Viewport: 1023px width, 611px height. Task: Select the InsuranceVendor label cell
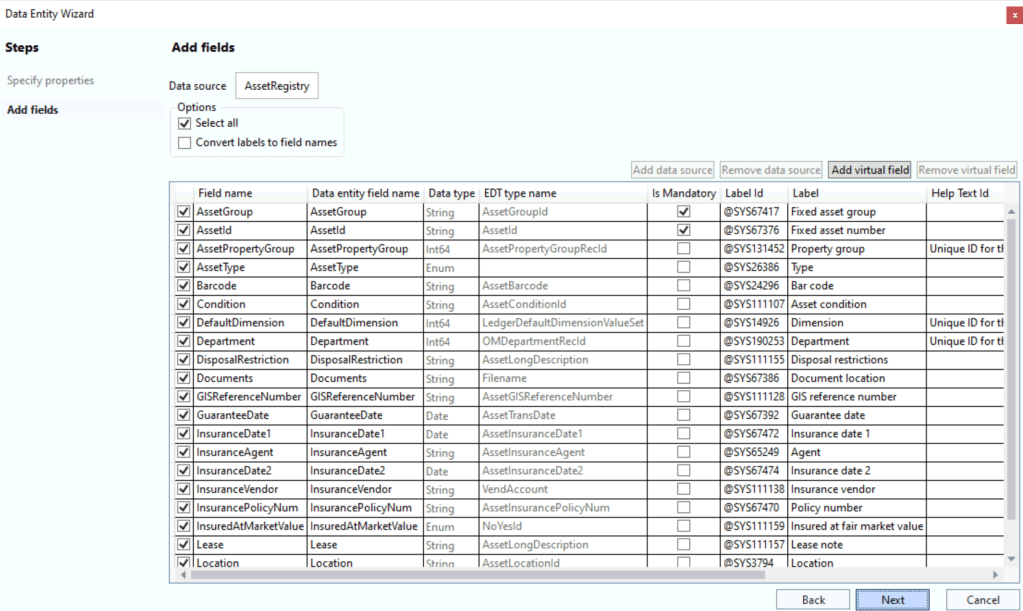[x=855, y=489]
